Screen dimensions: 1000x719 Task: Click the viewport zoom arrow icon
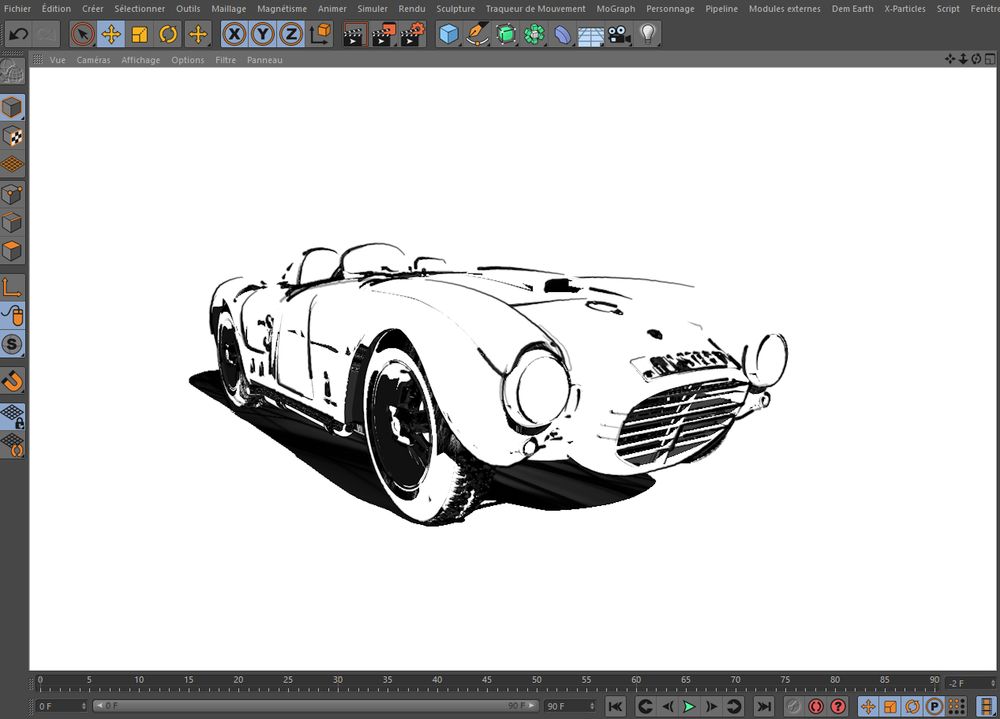coord(963,59)
